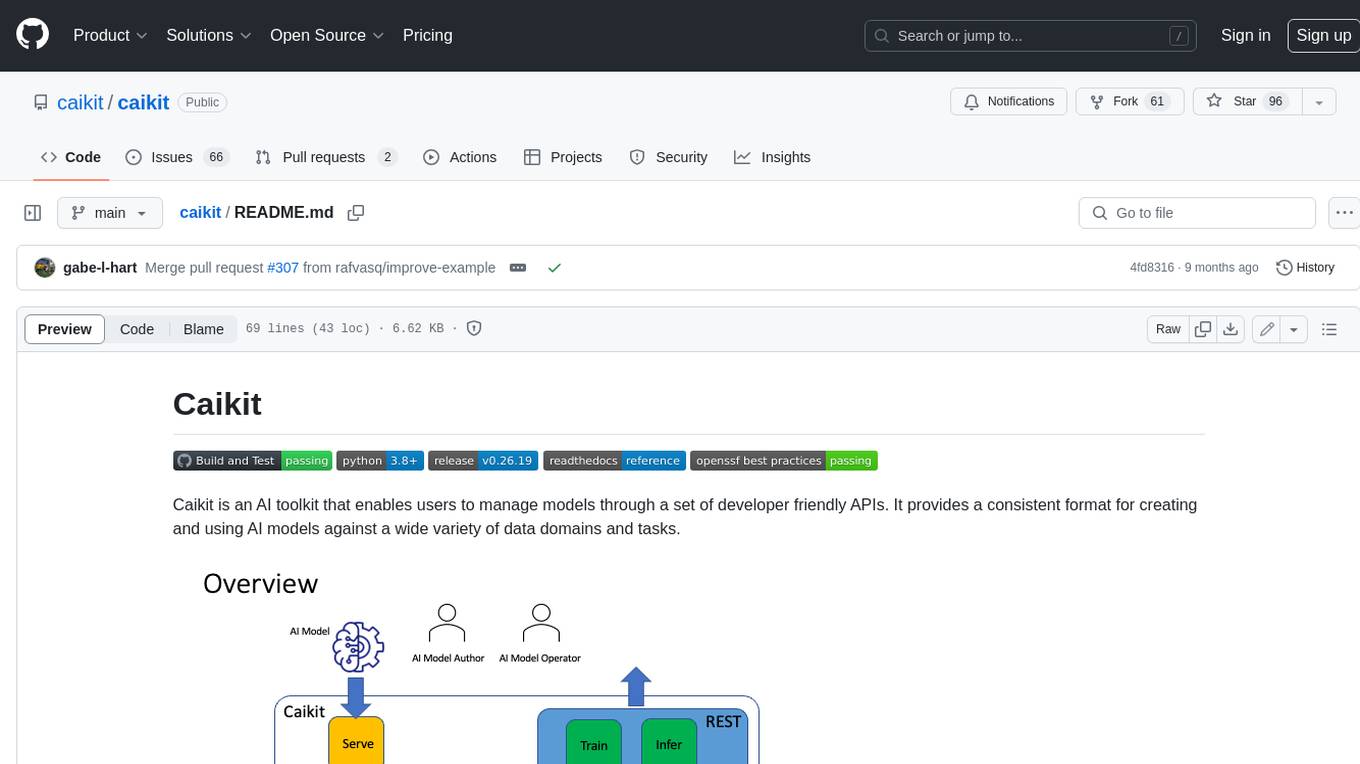
Task: Click the Sign in link
Action: tap(1245, 35)
